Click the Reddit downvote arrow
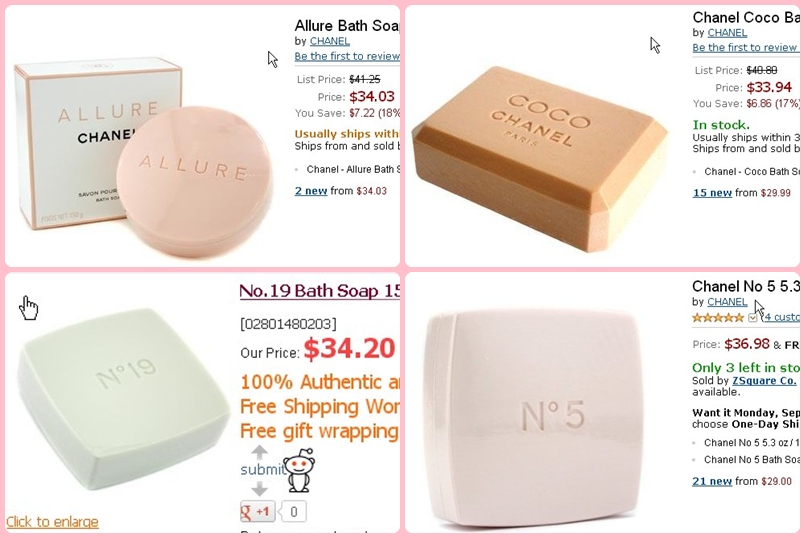 (x=259, y=488)
